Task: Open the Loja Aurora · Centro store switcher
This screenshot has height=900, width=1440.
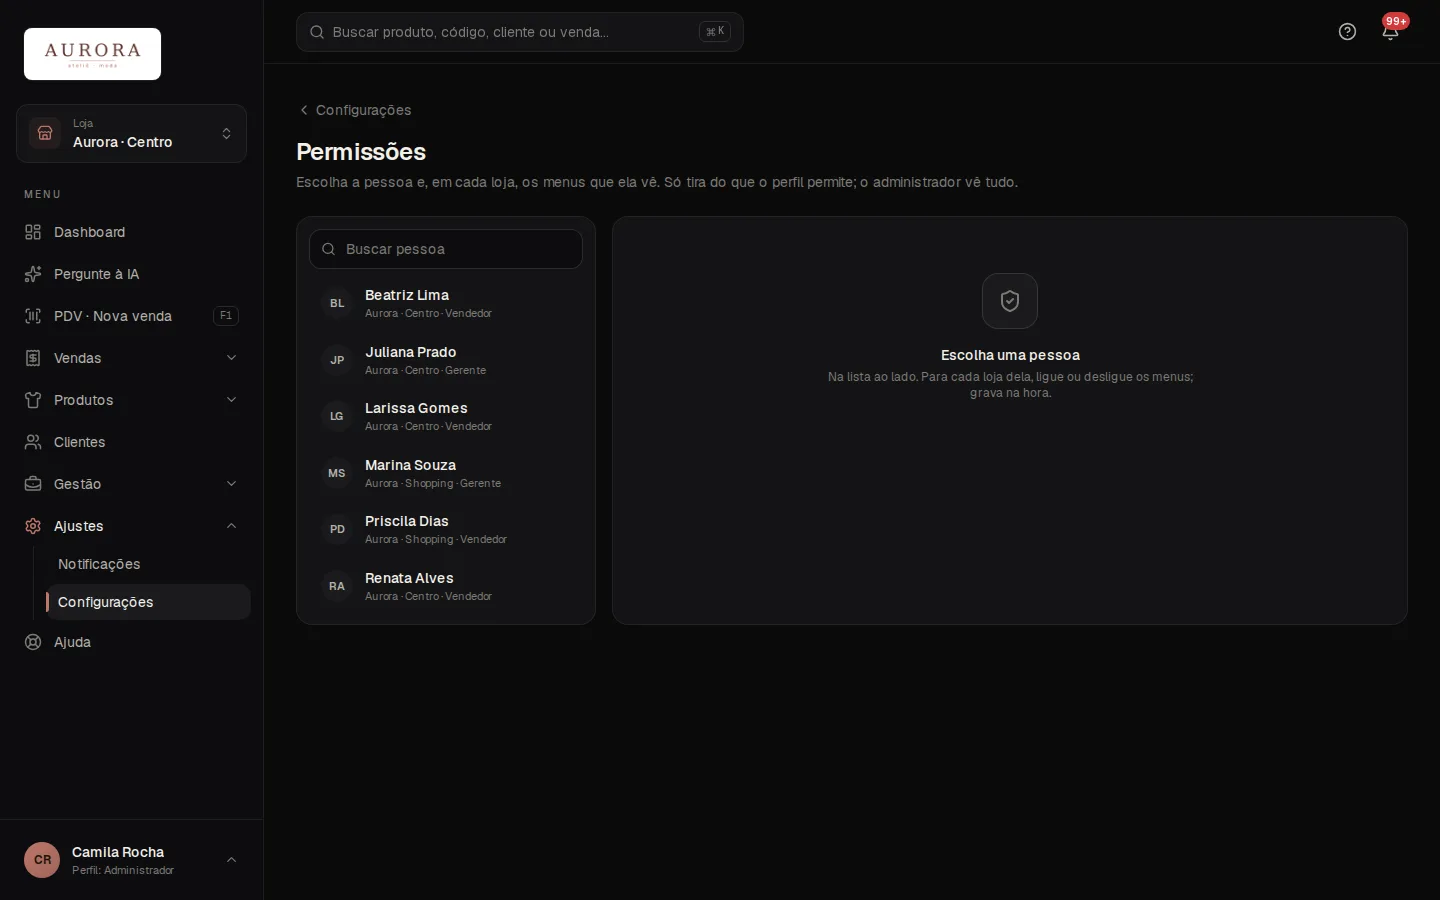Action: [131, 133]
